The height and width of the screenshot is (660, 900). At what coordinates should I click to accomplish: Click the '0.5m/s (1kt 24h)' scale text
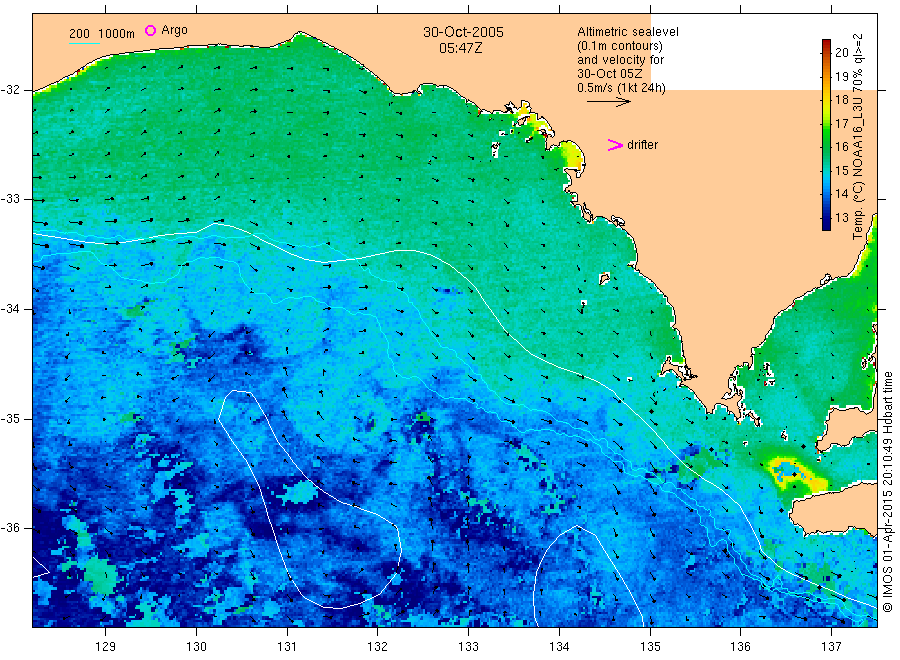(622, 88)
